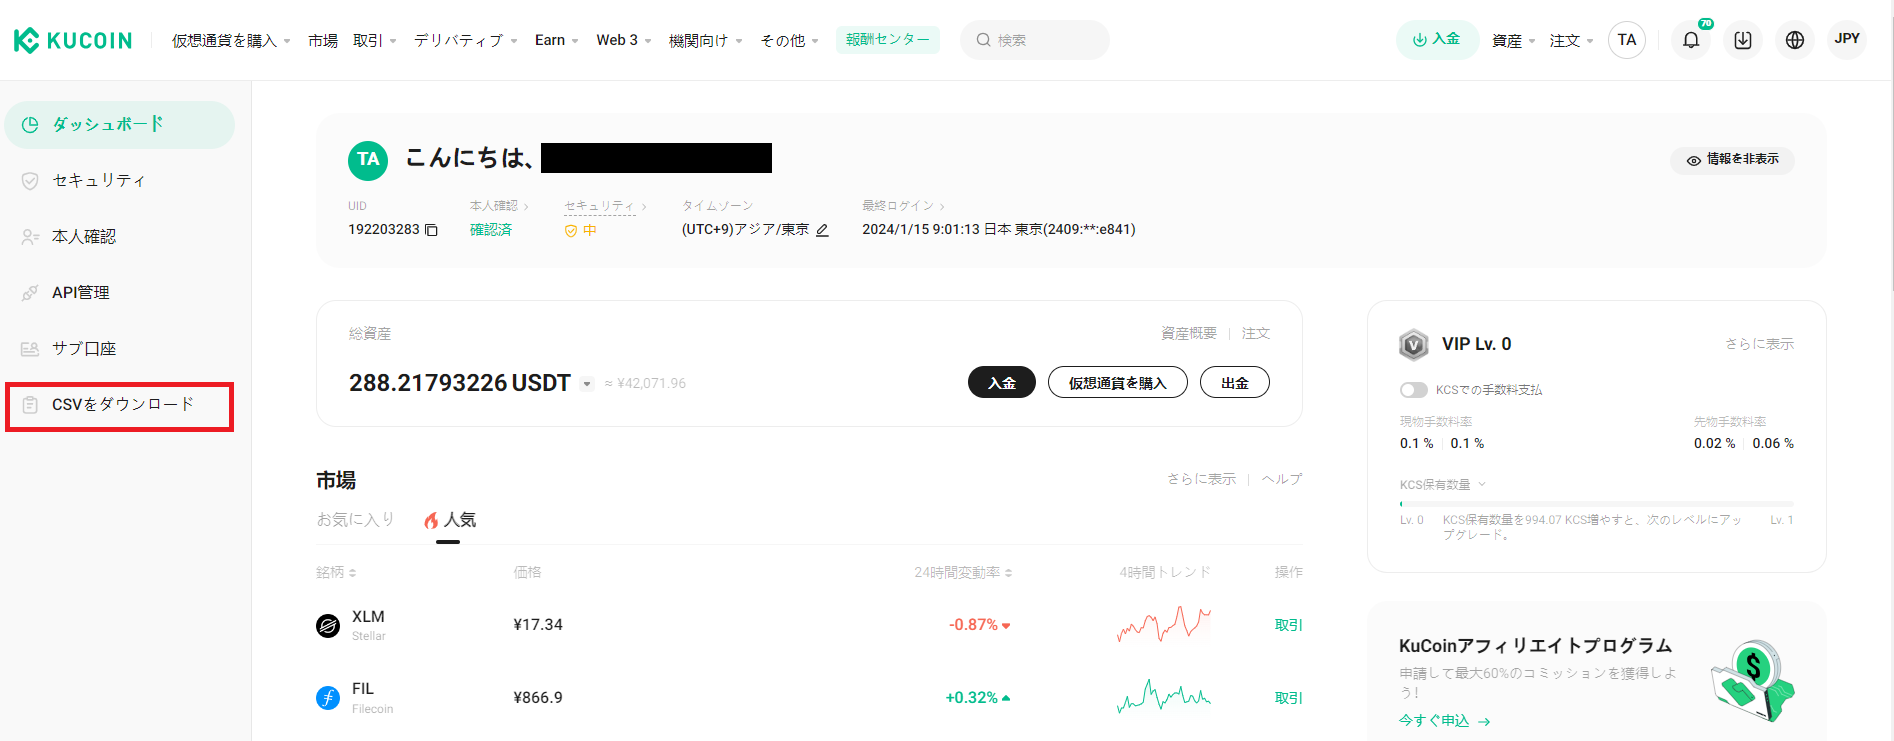Open the 資産概要 link
This screenshot has width=1894, height=741.
(x=1189, y=334)
